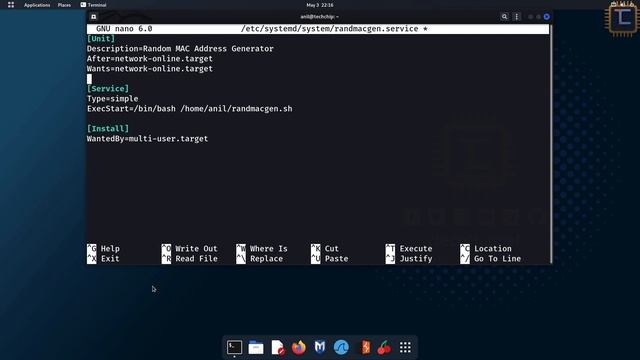Launch CherryTree from the dock
640x360 pixels.
[384, 347]
